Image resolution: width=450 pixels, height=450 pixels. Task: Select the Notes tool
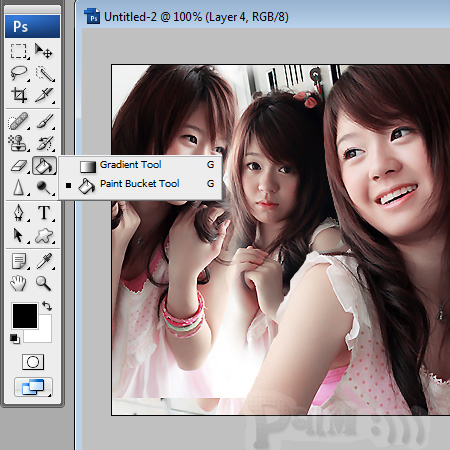coord(19,261)
